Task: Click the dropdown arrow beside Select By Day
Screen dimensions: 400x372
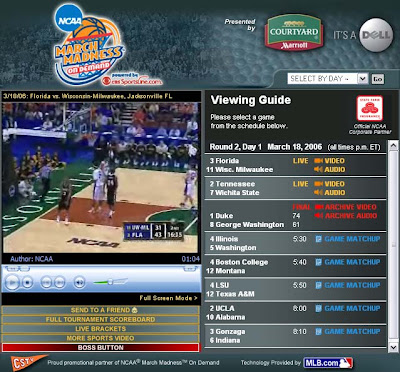Action: click(362, 79)
